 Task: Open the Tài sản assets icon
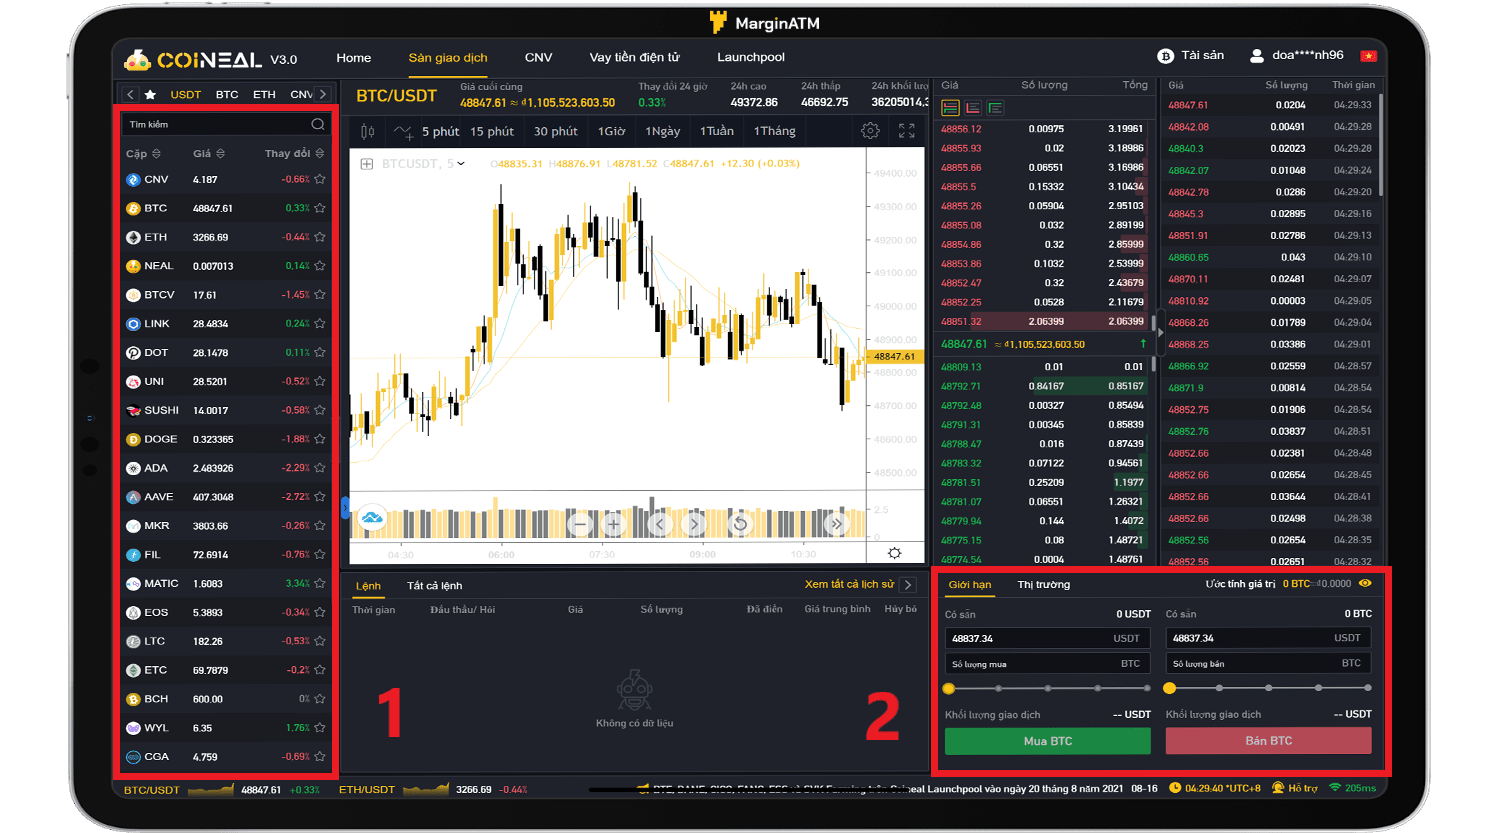(1165, 56)
